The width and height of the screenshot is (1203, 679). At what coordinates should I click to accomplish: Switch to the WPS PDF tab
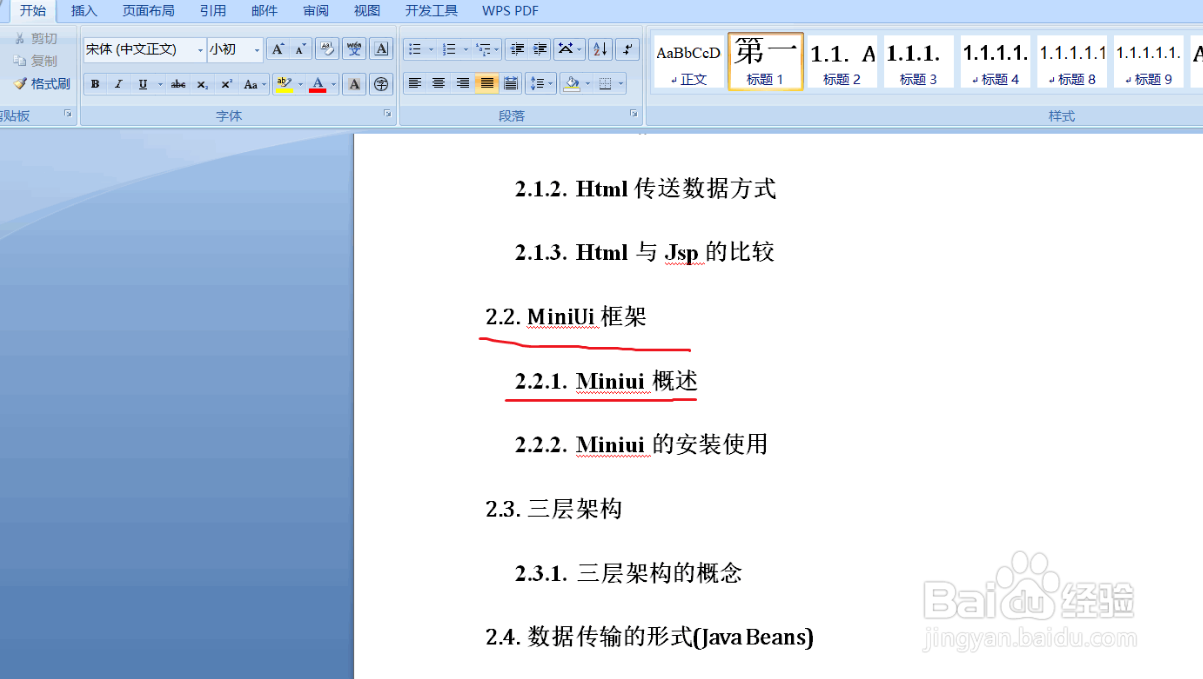[510, 11]
